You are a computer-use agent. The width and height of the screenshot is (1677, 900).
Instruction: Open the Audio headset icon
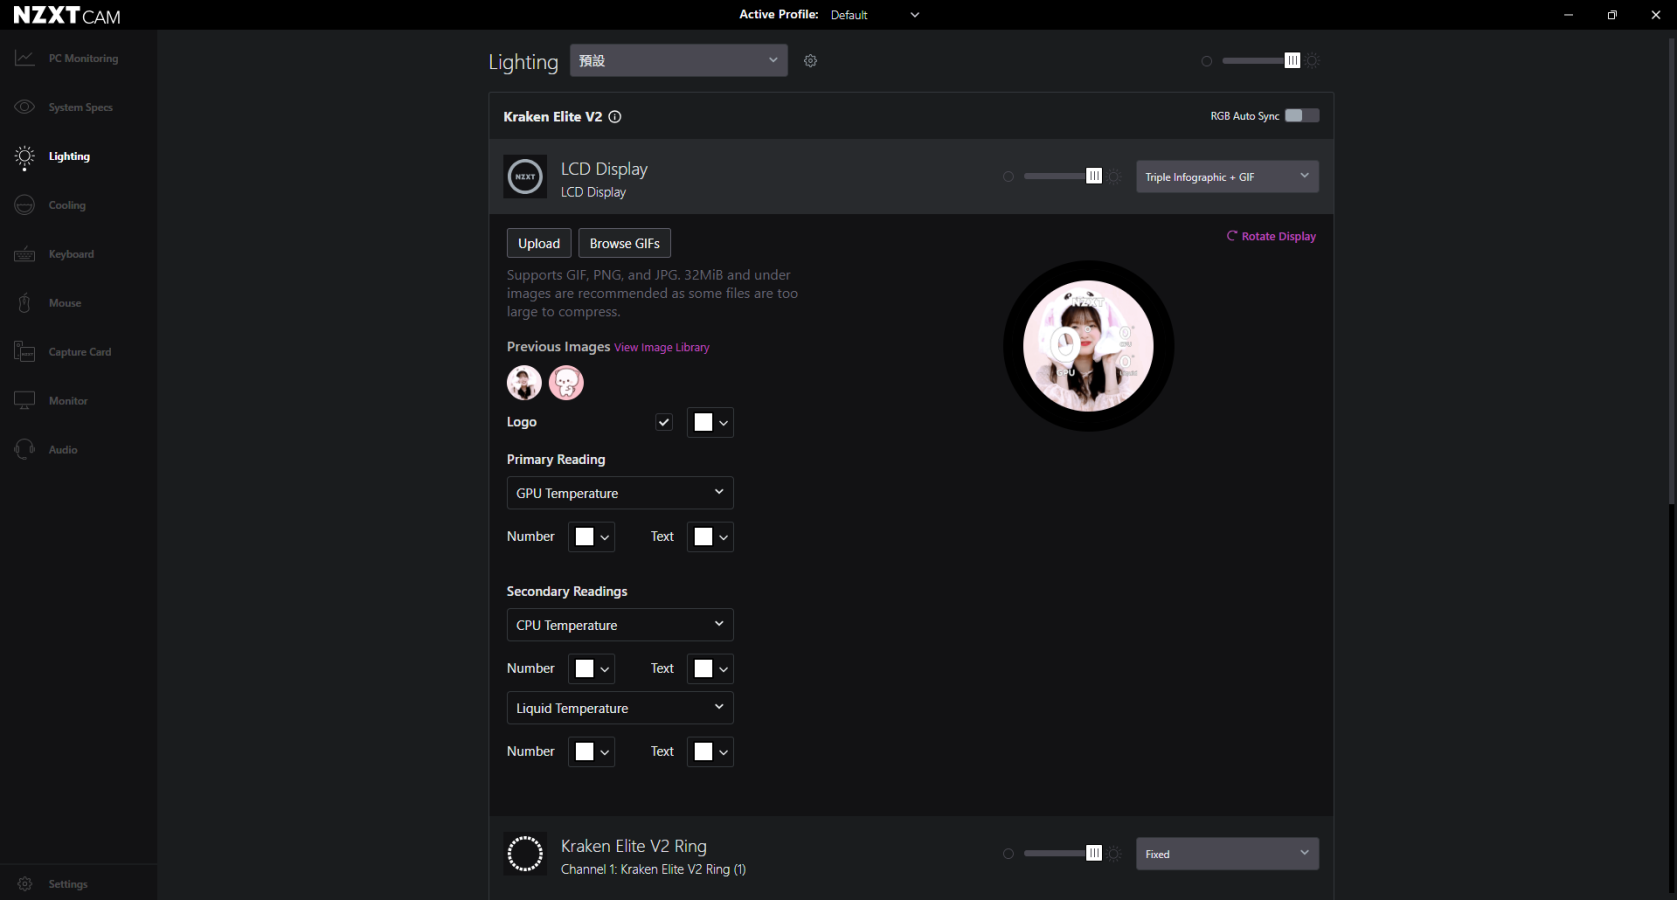pyautogui.click(x=25, y=450)
